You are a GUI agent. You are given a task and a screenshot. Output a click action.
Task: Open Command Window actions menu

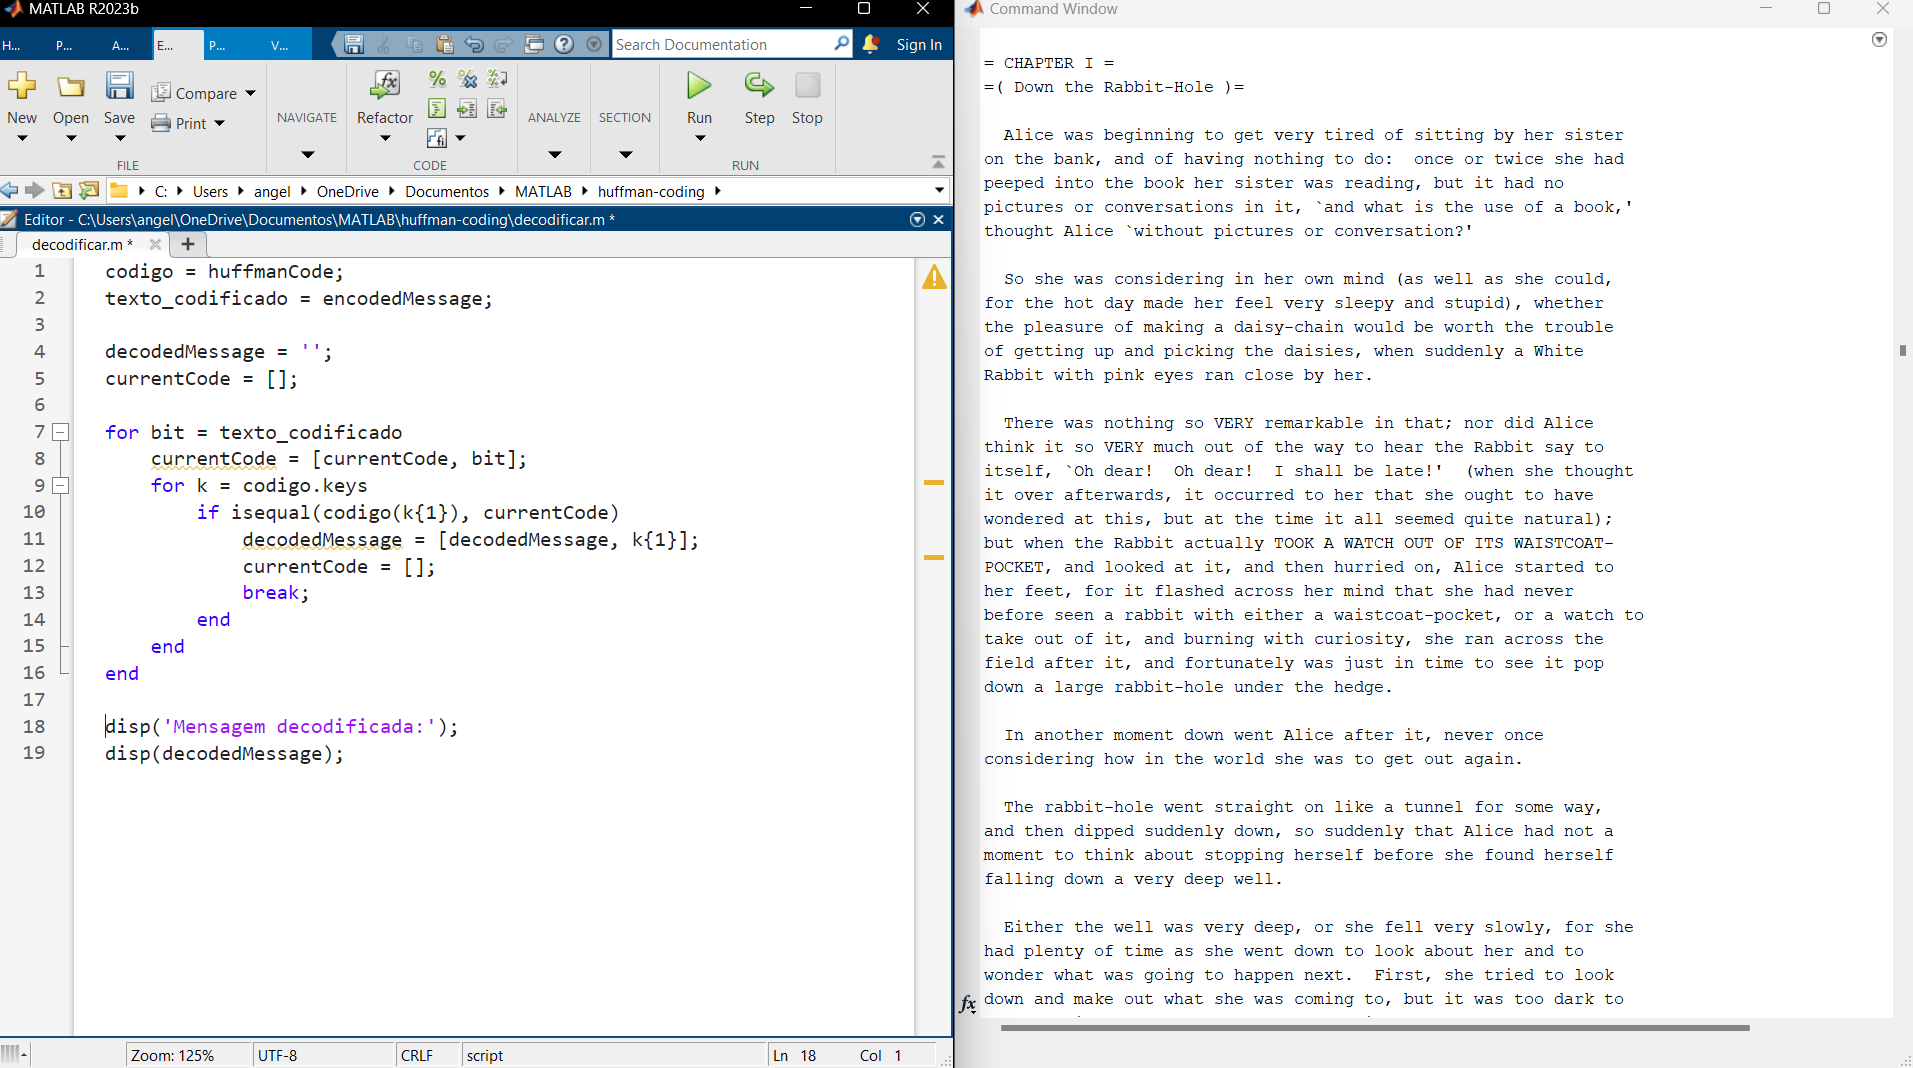pyautogui.click(x=1879, y=40)
